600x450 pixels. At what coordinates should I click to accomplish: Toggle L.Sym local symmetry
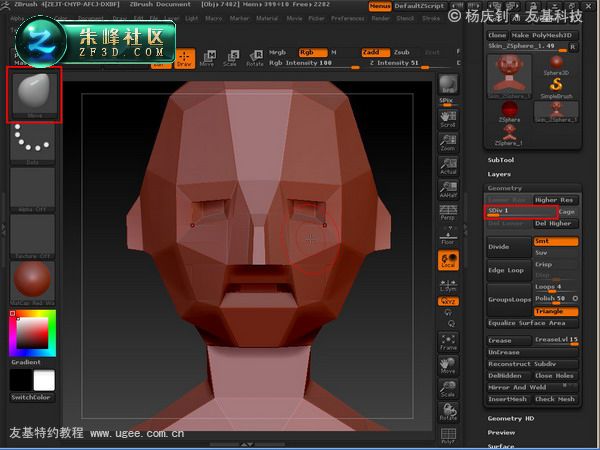pyautogui.click(x=448, y=285)
